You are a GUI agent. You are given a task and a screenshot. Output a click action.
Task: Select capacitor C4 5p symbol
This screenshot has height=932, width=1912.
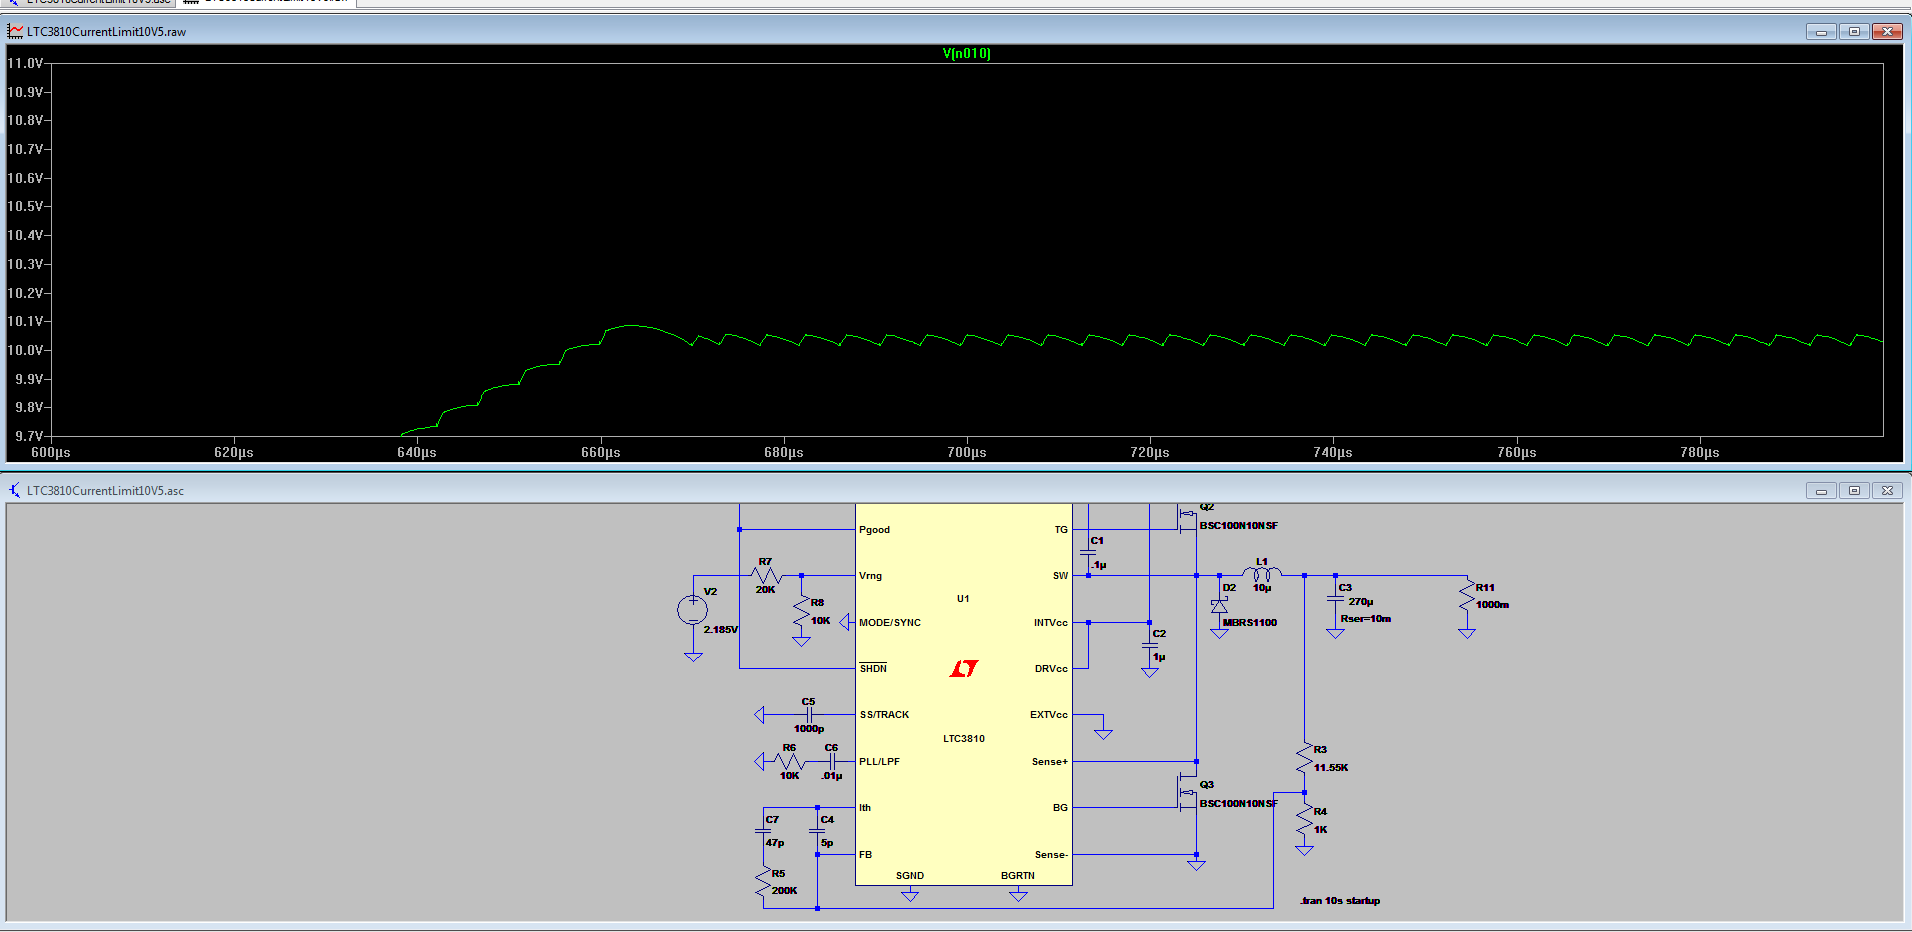coord(817,831)
